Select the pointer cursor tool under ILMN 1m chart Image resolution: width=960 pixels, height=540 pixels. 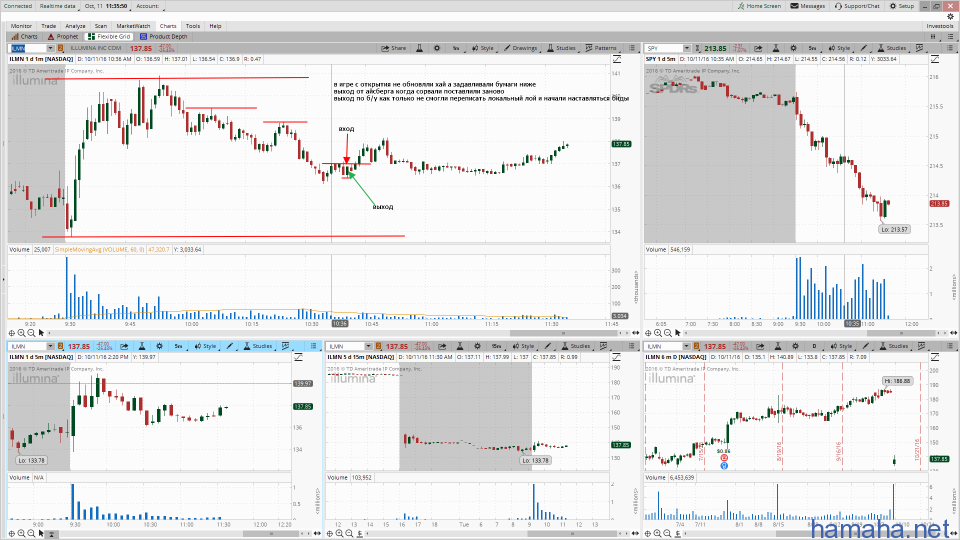41,333
